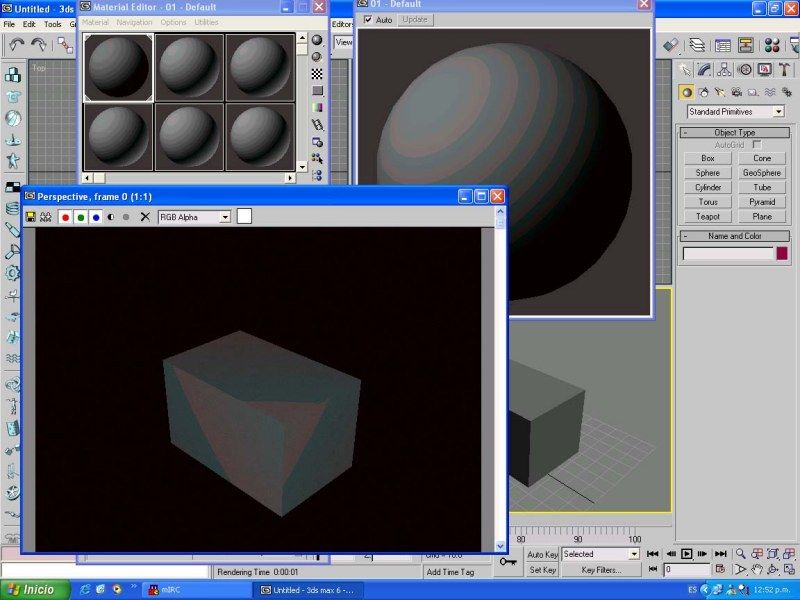800x600 pixels.
Task: Click the Pyramid primitive button
Action: (x=762, y=202)
